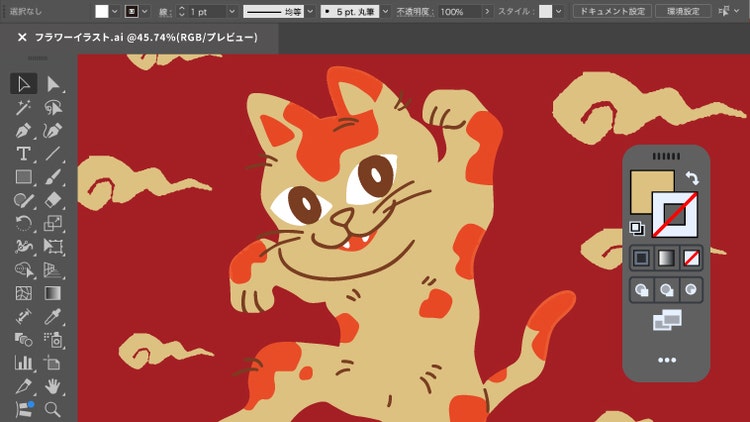Swap fill and stroke with curved arrow
Screen dimensions: 750x422
tap(692, 178)
